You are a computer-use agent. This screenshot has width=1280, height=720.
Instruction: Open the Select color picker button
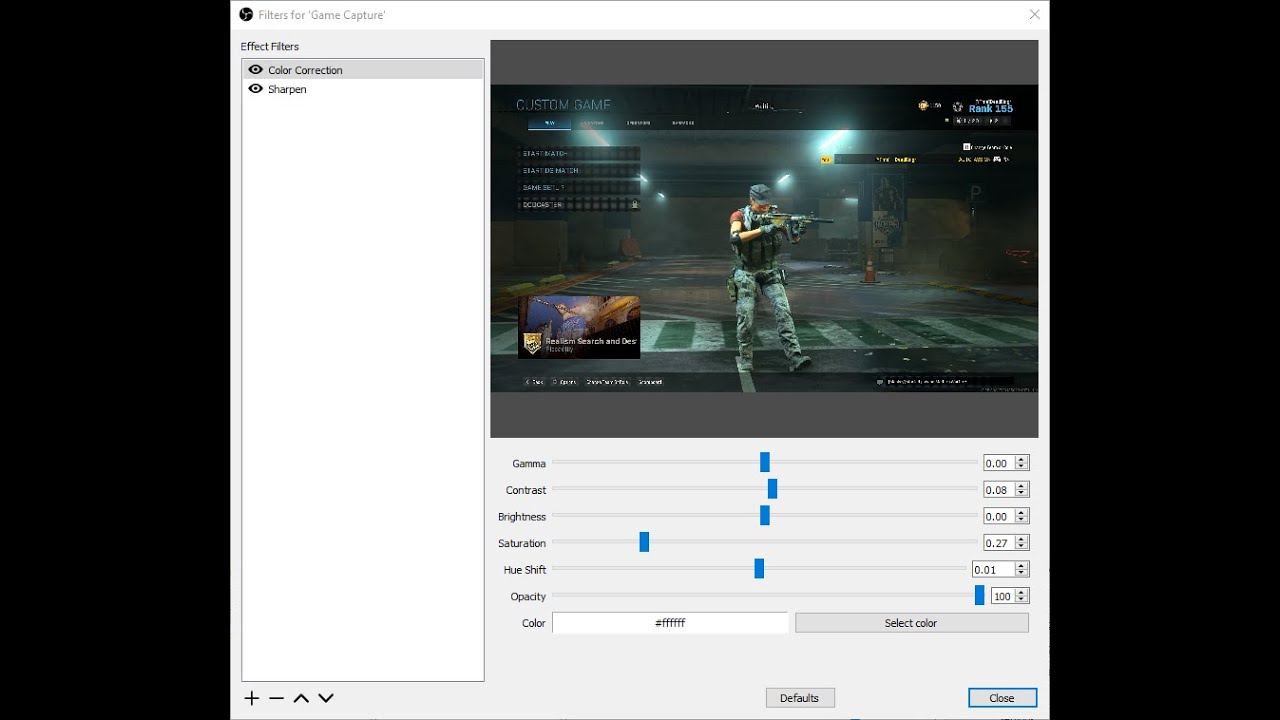[x=911, y=623]
